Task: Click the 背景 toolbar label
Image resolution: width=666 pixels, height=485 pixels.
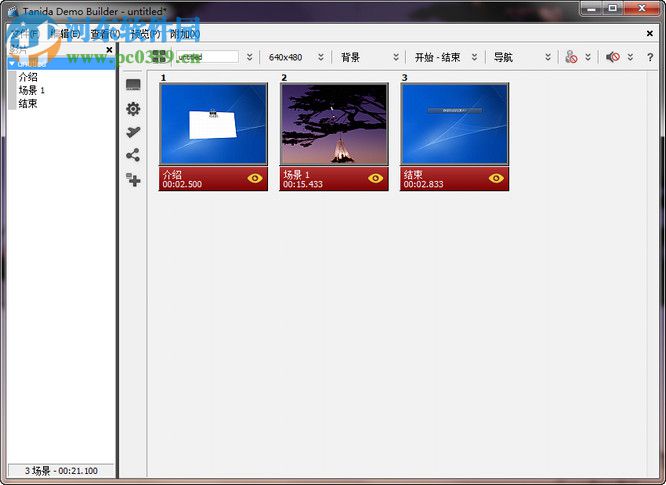Action: pyautogui.click(x=351, y=57)
